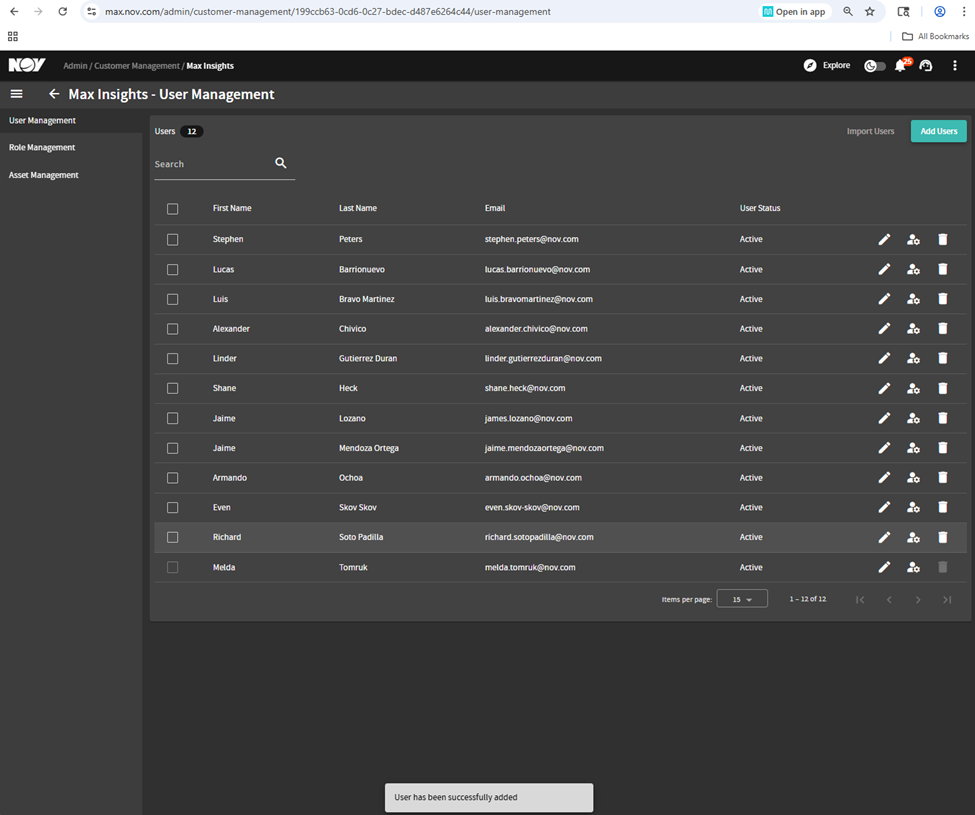This screenshot has height=815, width=975.
Task: Click the Email column header
Action: tap(495, 208)
